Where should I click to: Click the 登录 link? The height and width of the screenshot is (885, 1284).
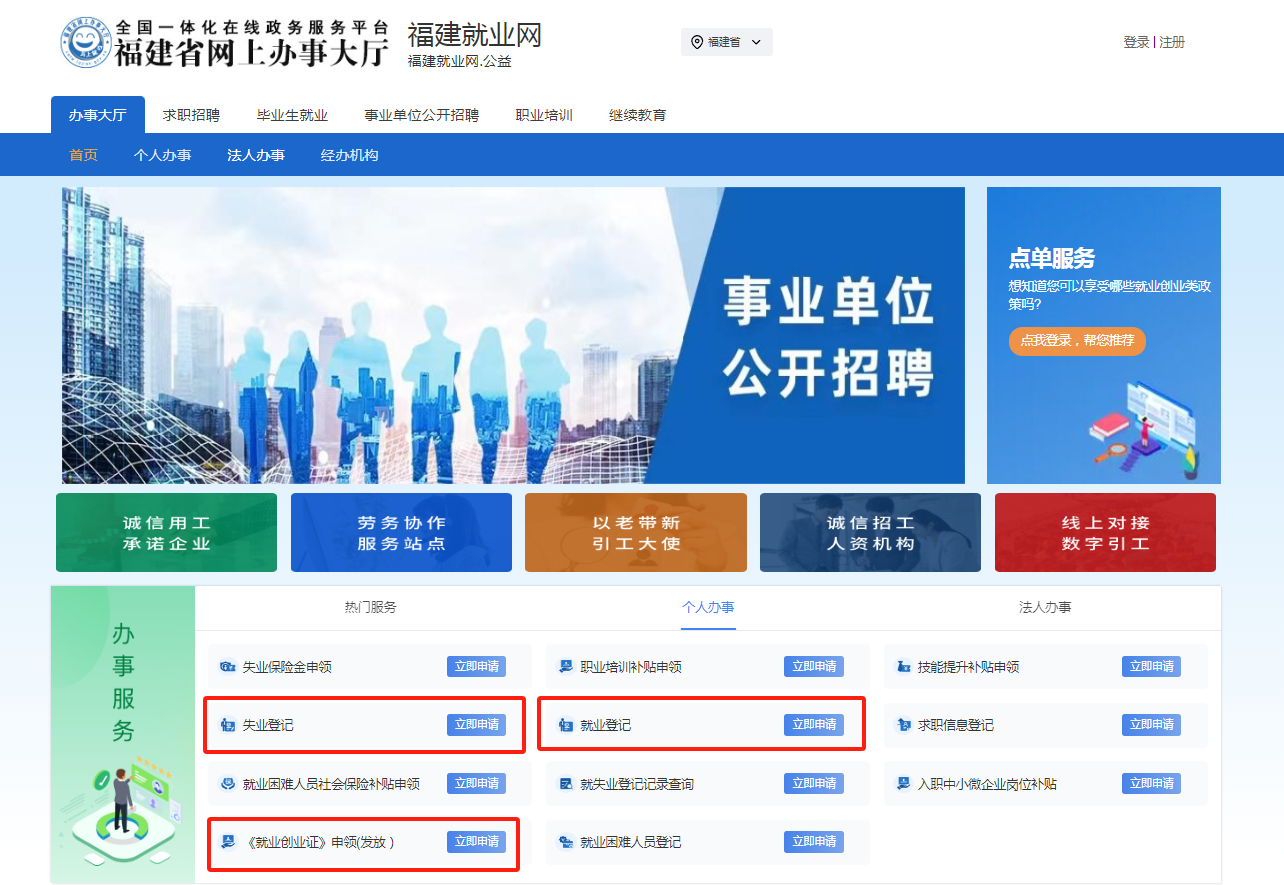coord(1136,42)
